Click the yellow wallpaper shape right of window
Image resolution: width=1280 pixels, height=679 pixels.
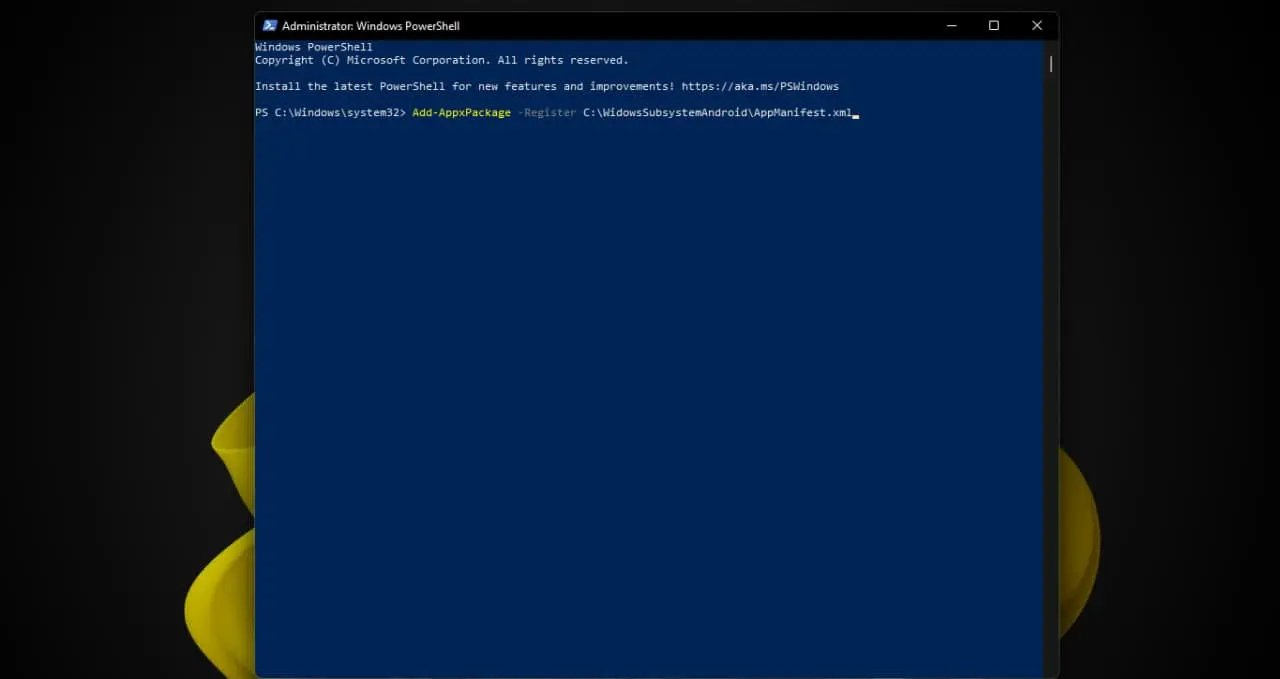point(1078,540)
